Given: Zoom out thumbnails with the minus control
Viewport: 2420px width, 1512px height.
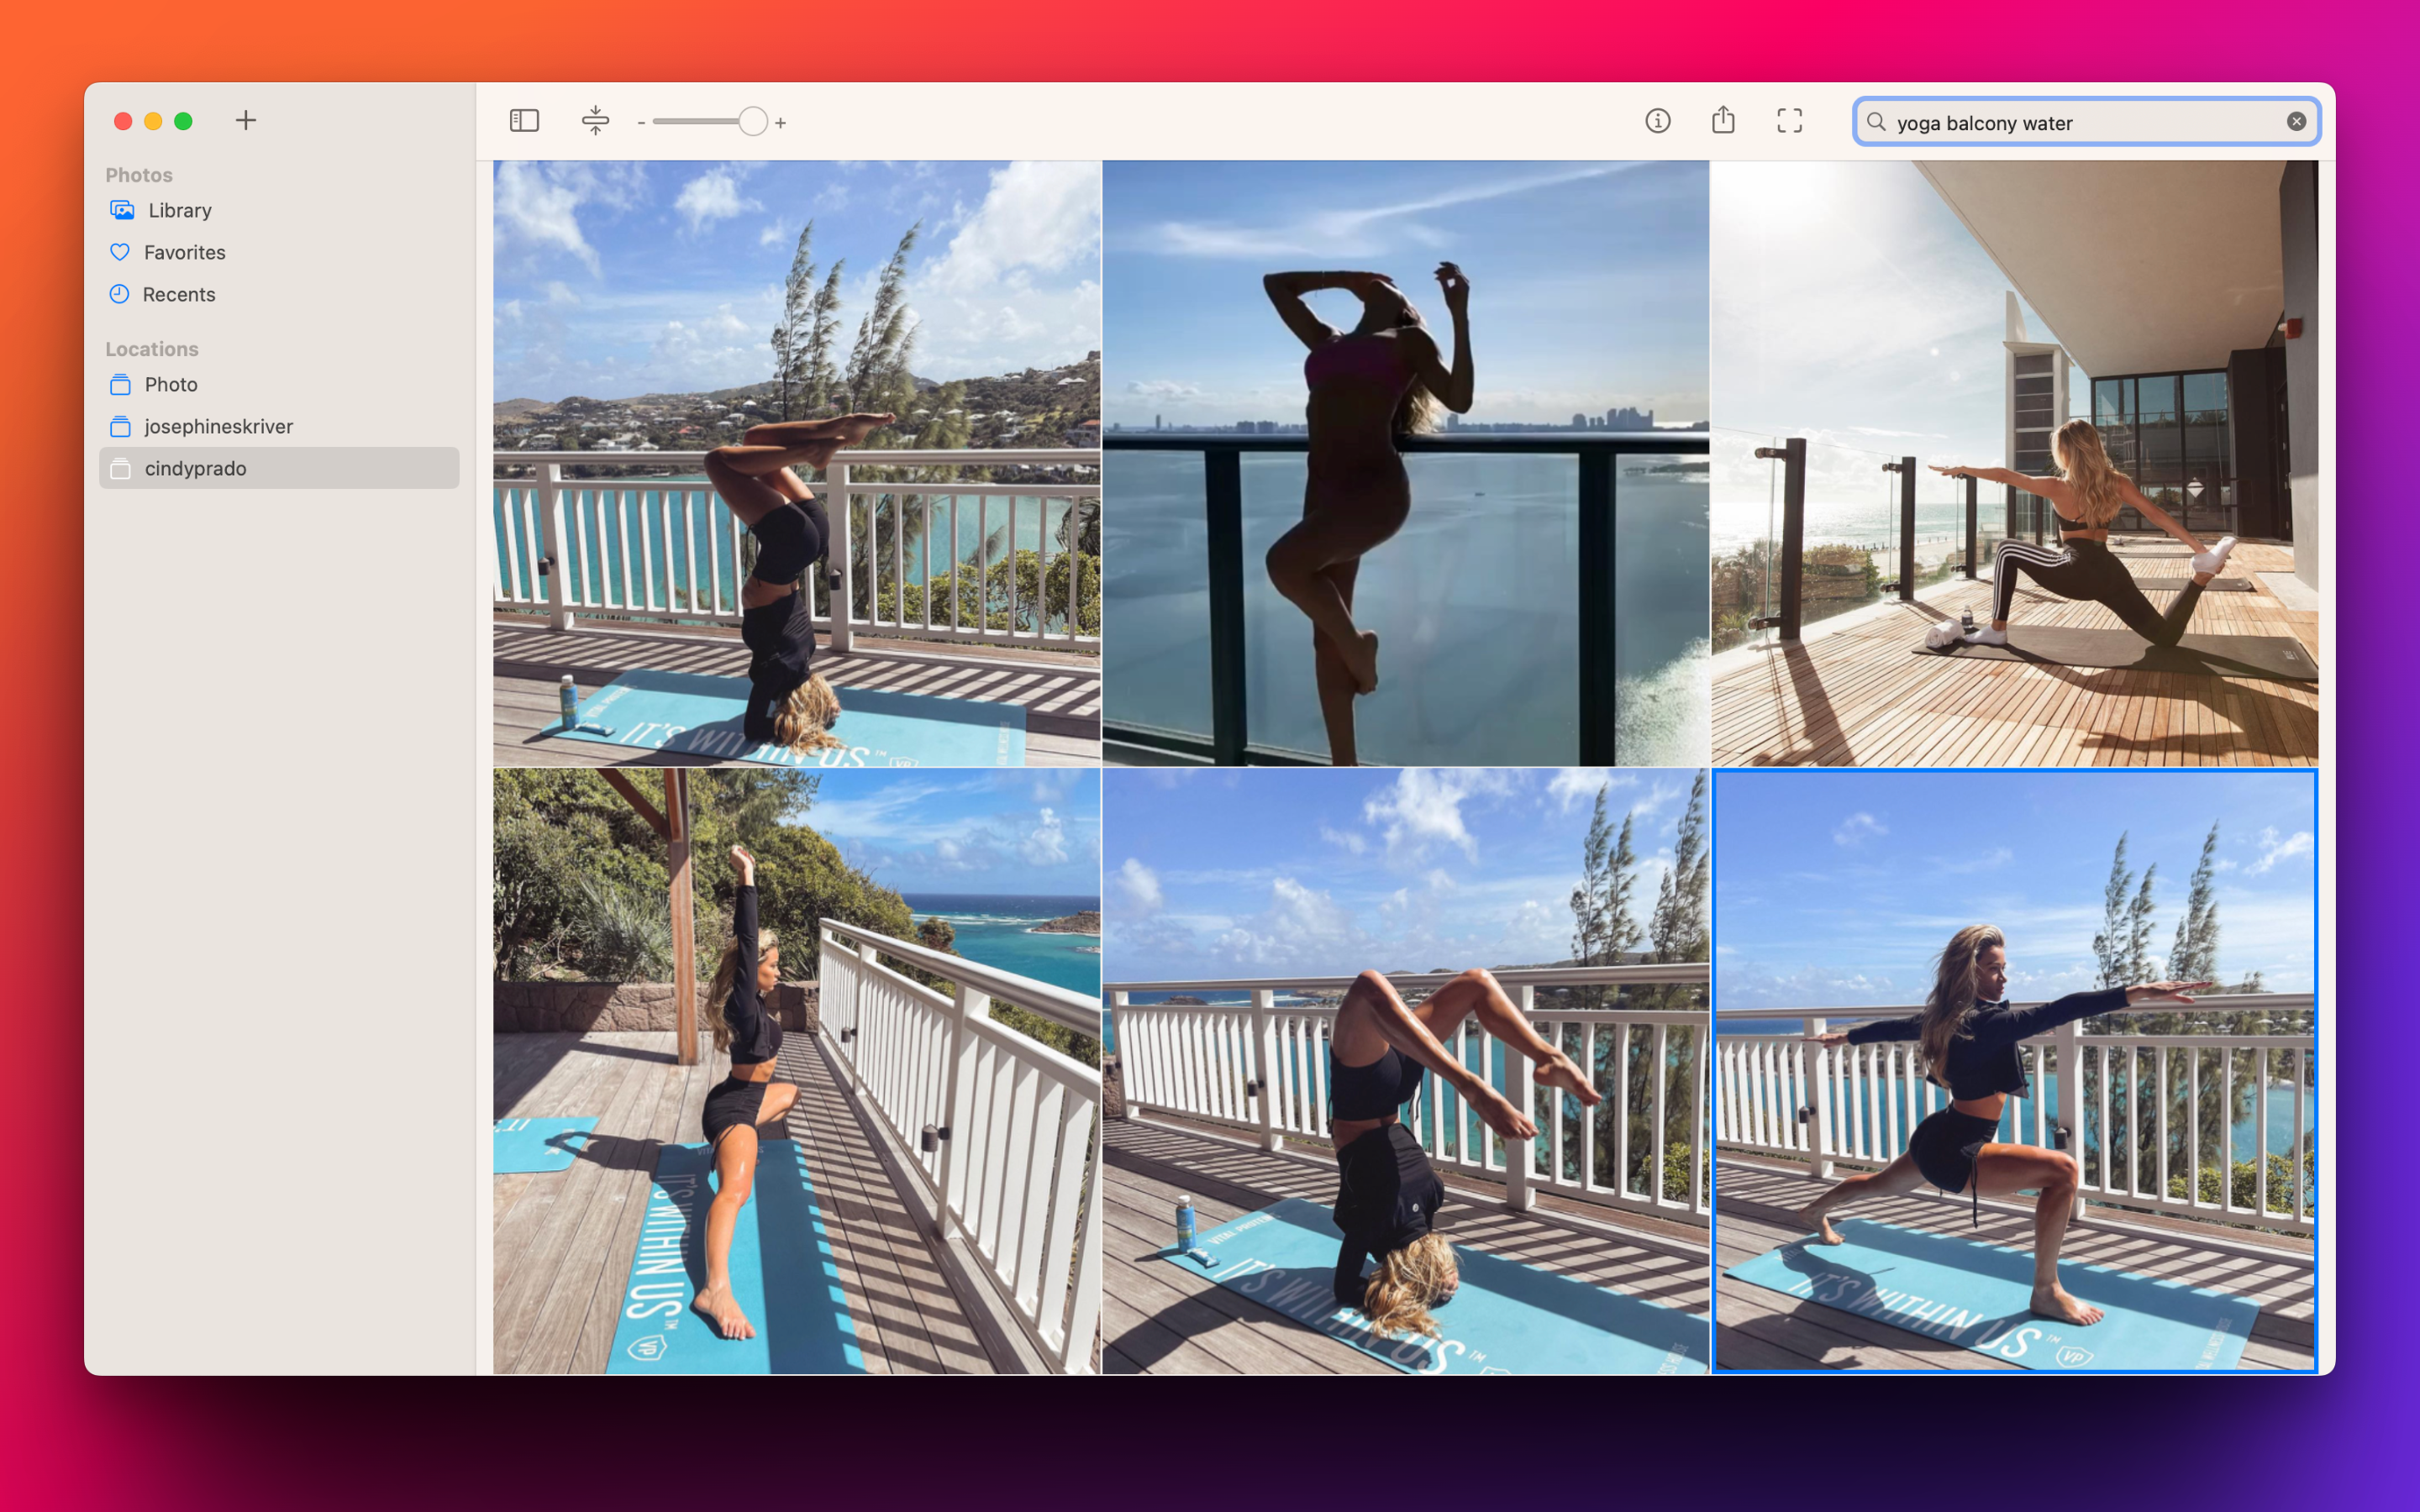Looking at the screenshot, I should tap(641, 122).
